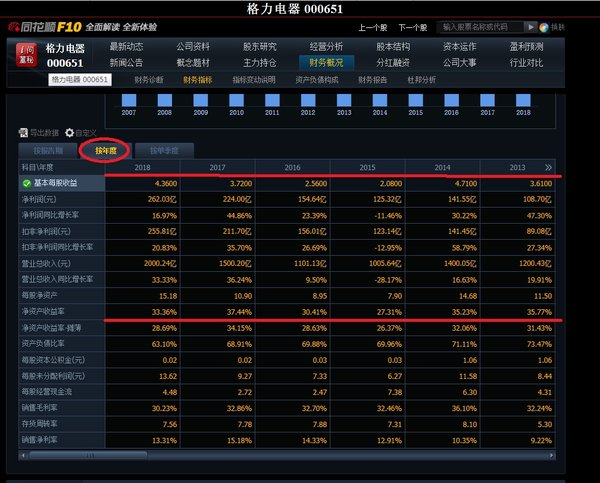Switch to the 按报告期 tab
This screenshot has width=600, height=483.
point(48,151)
